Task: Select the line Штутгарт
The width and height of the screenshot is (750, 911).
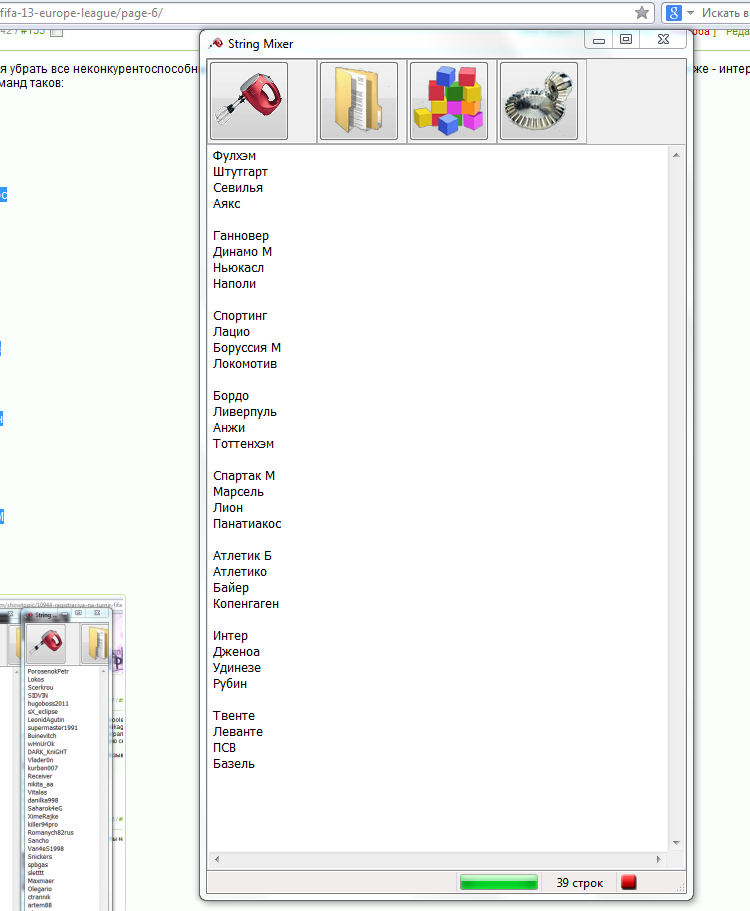Action: coord(241,172)
